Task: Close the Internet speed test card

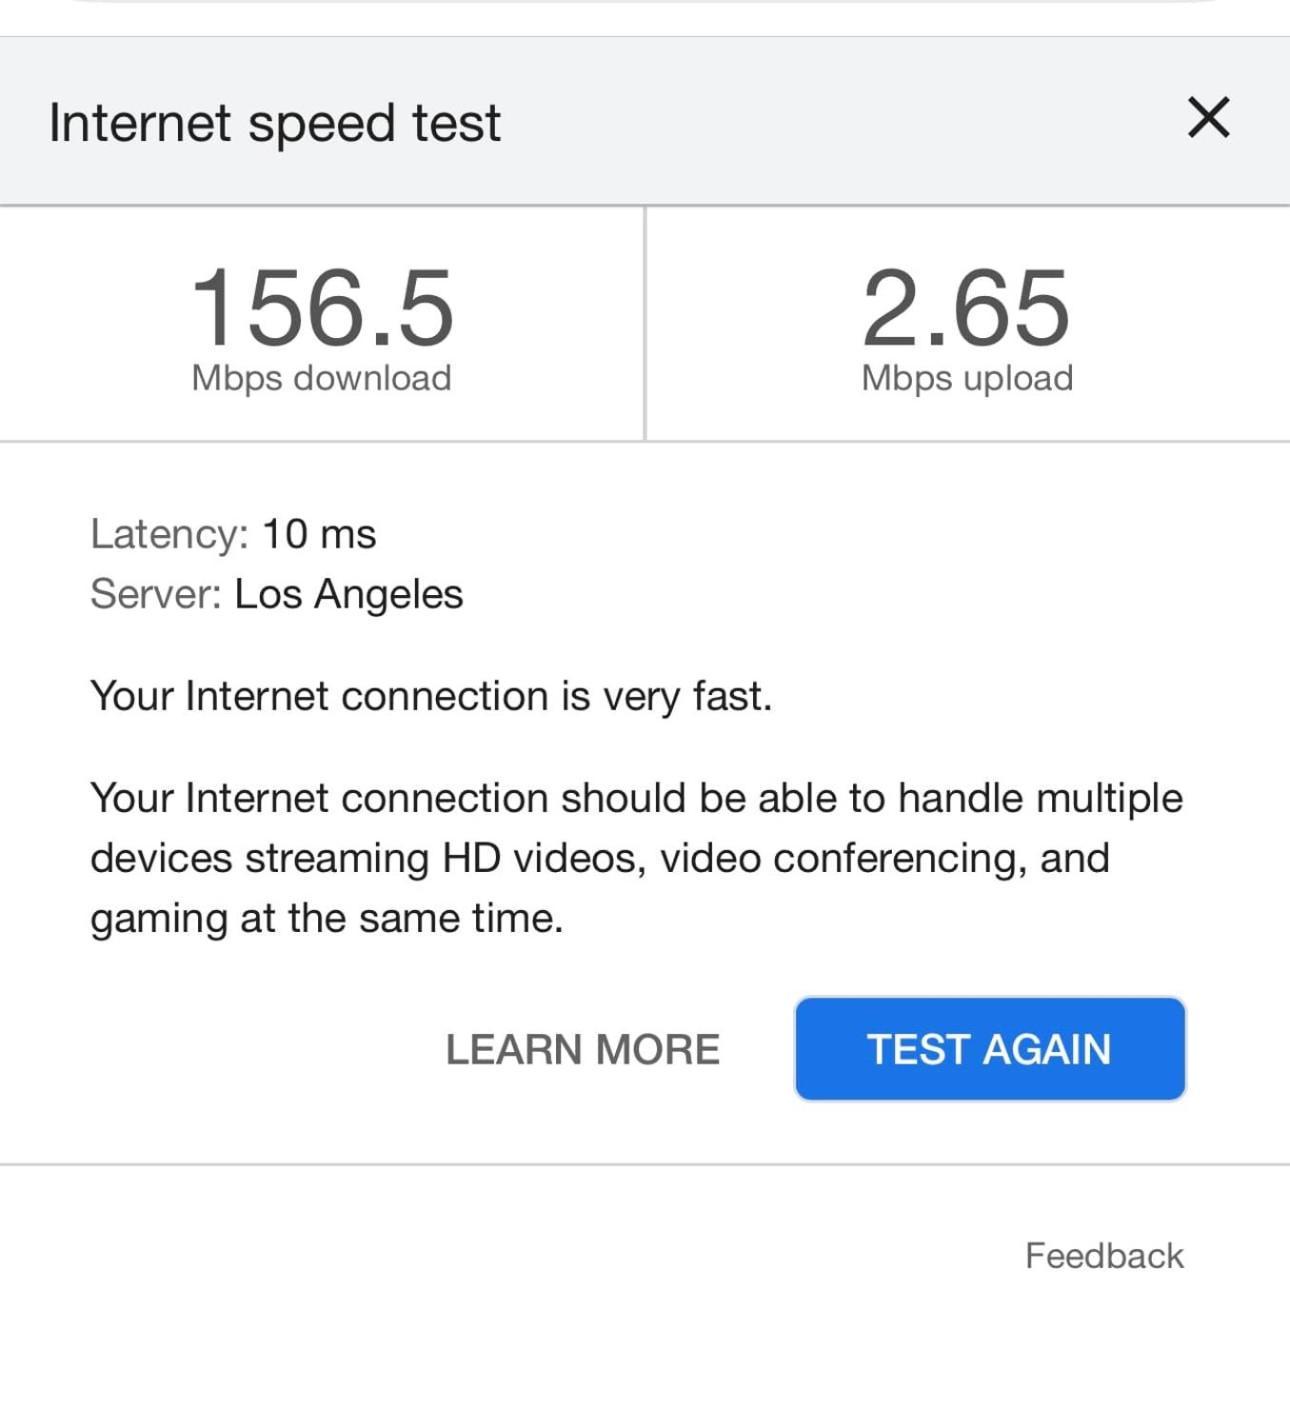Action: point(1208,118)
